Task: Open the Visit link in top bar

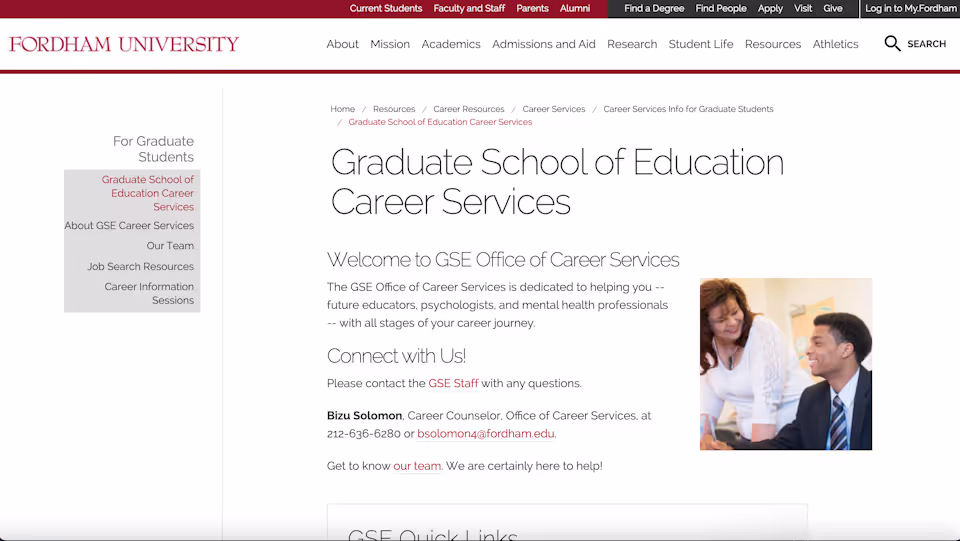Action: (803, 9)
